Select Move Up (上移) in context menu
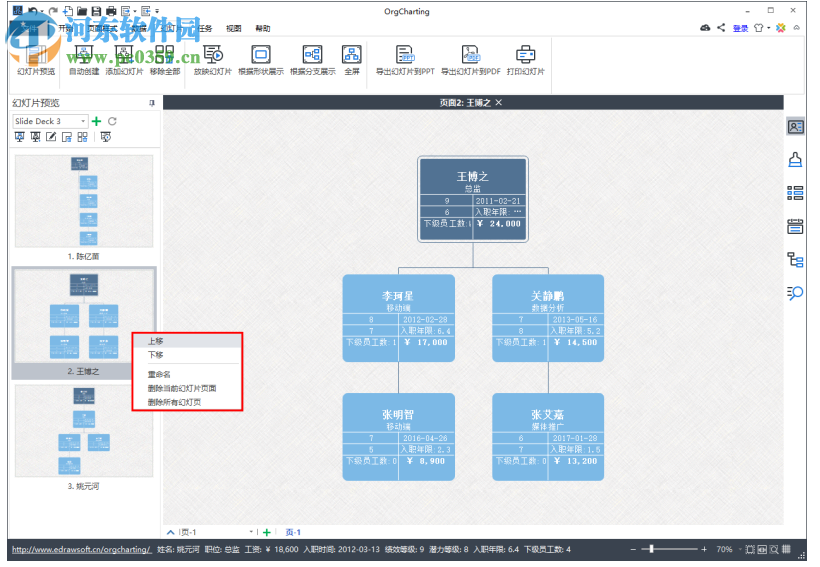The height and width of the screenshot is (567, 820). tap(188, 341)
